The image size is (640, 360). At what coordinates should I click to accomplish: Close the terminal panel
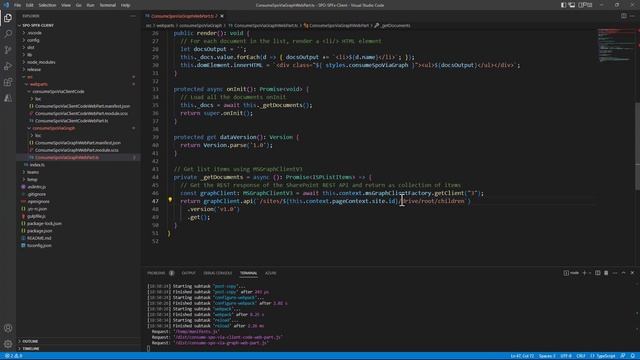tap(632, 273)
